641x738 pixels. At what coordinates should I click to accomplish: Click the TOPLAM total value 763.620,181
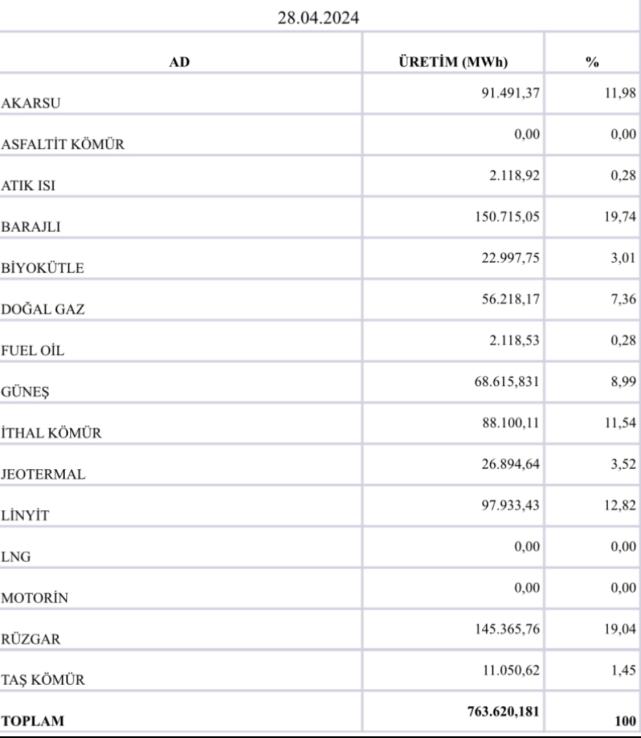coord(503,711)
